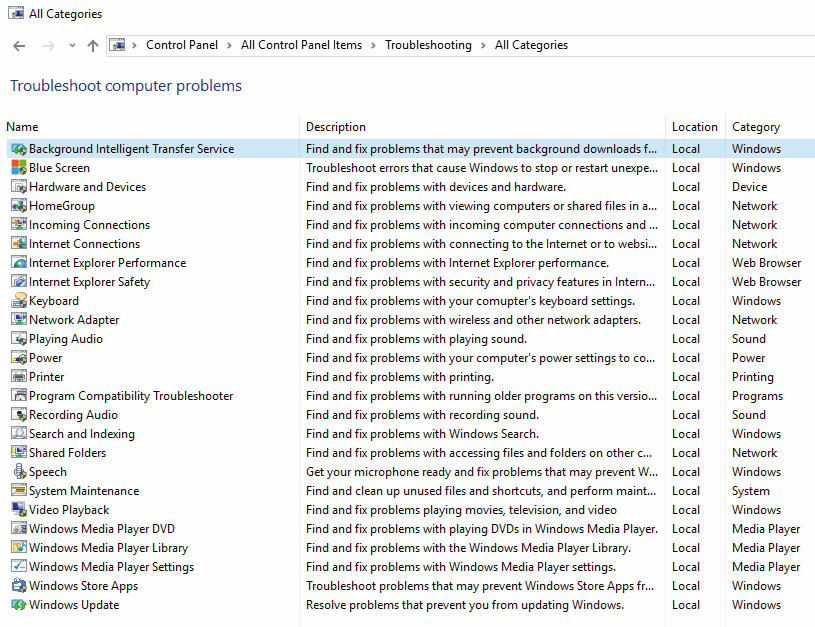Click the Speech microphone icon
The width and height of the screenshot is (815, 627).
click(x=19, y=472)
